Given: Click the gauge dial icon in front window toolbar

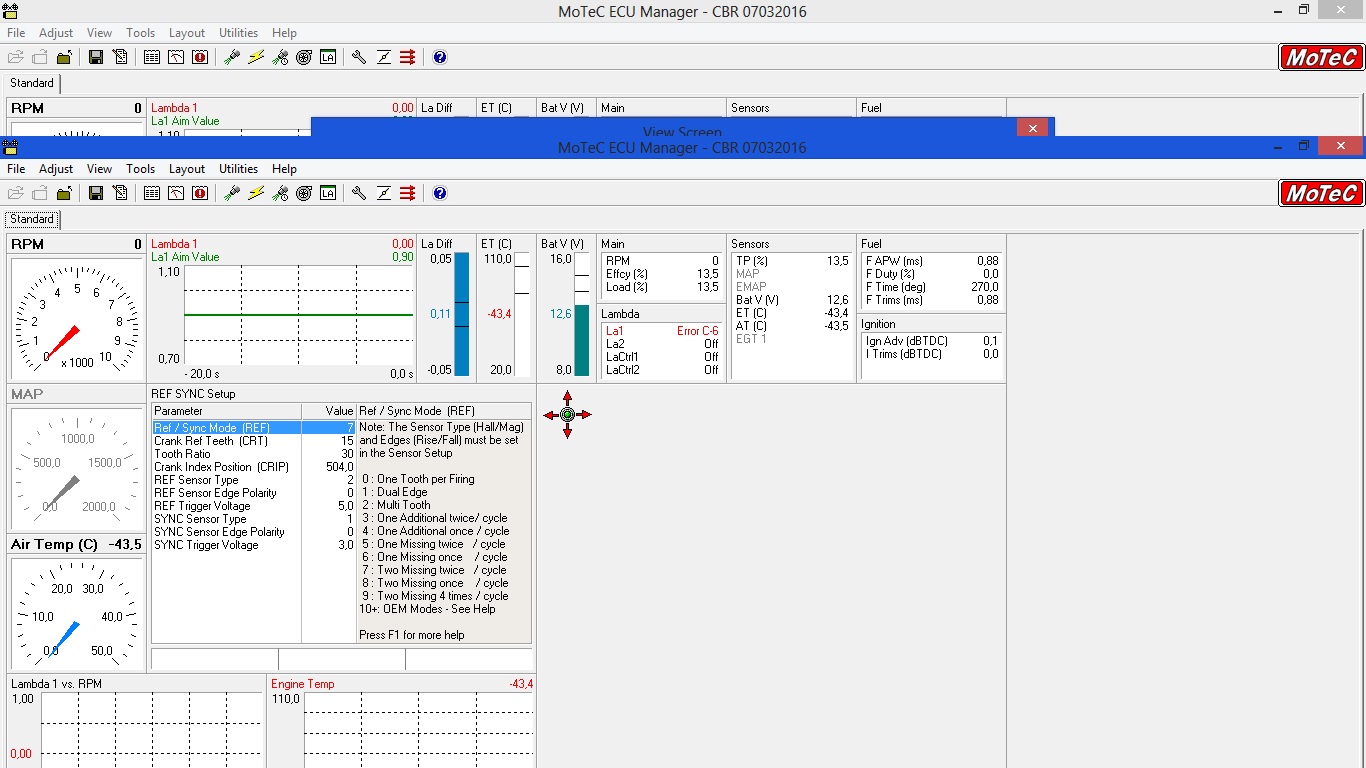Looking at the screenshot, I should (x=176, y=193).
